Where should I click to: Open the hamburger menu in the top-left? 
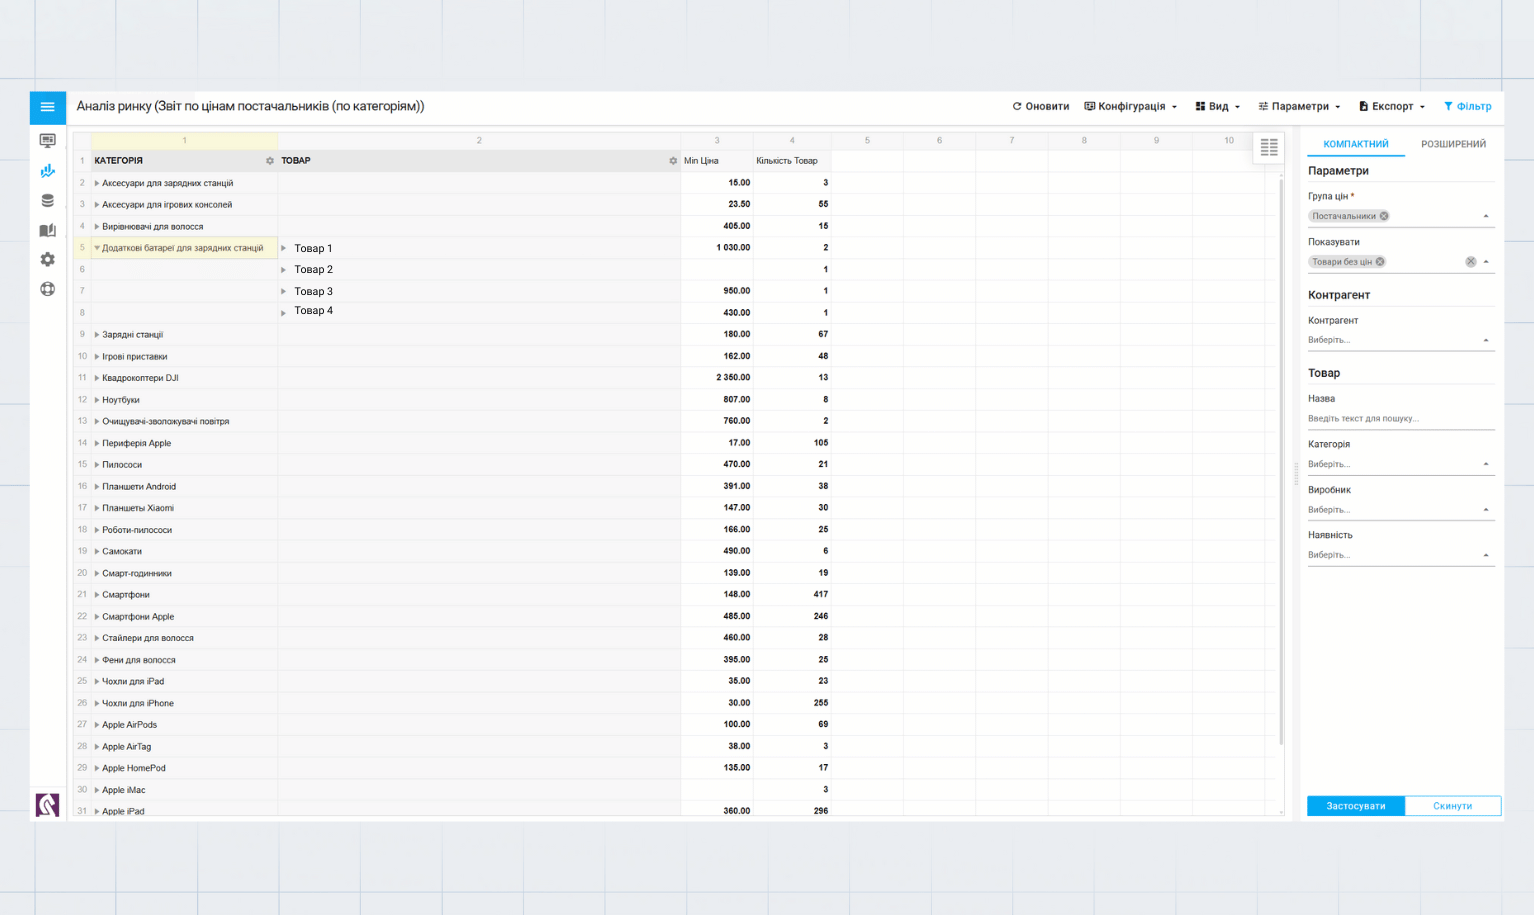point(47,107)
